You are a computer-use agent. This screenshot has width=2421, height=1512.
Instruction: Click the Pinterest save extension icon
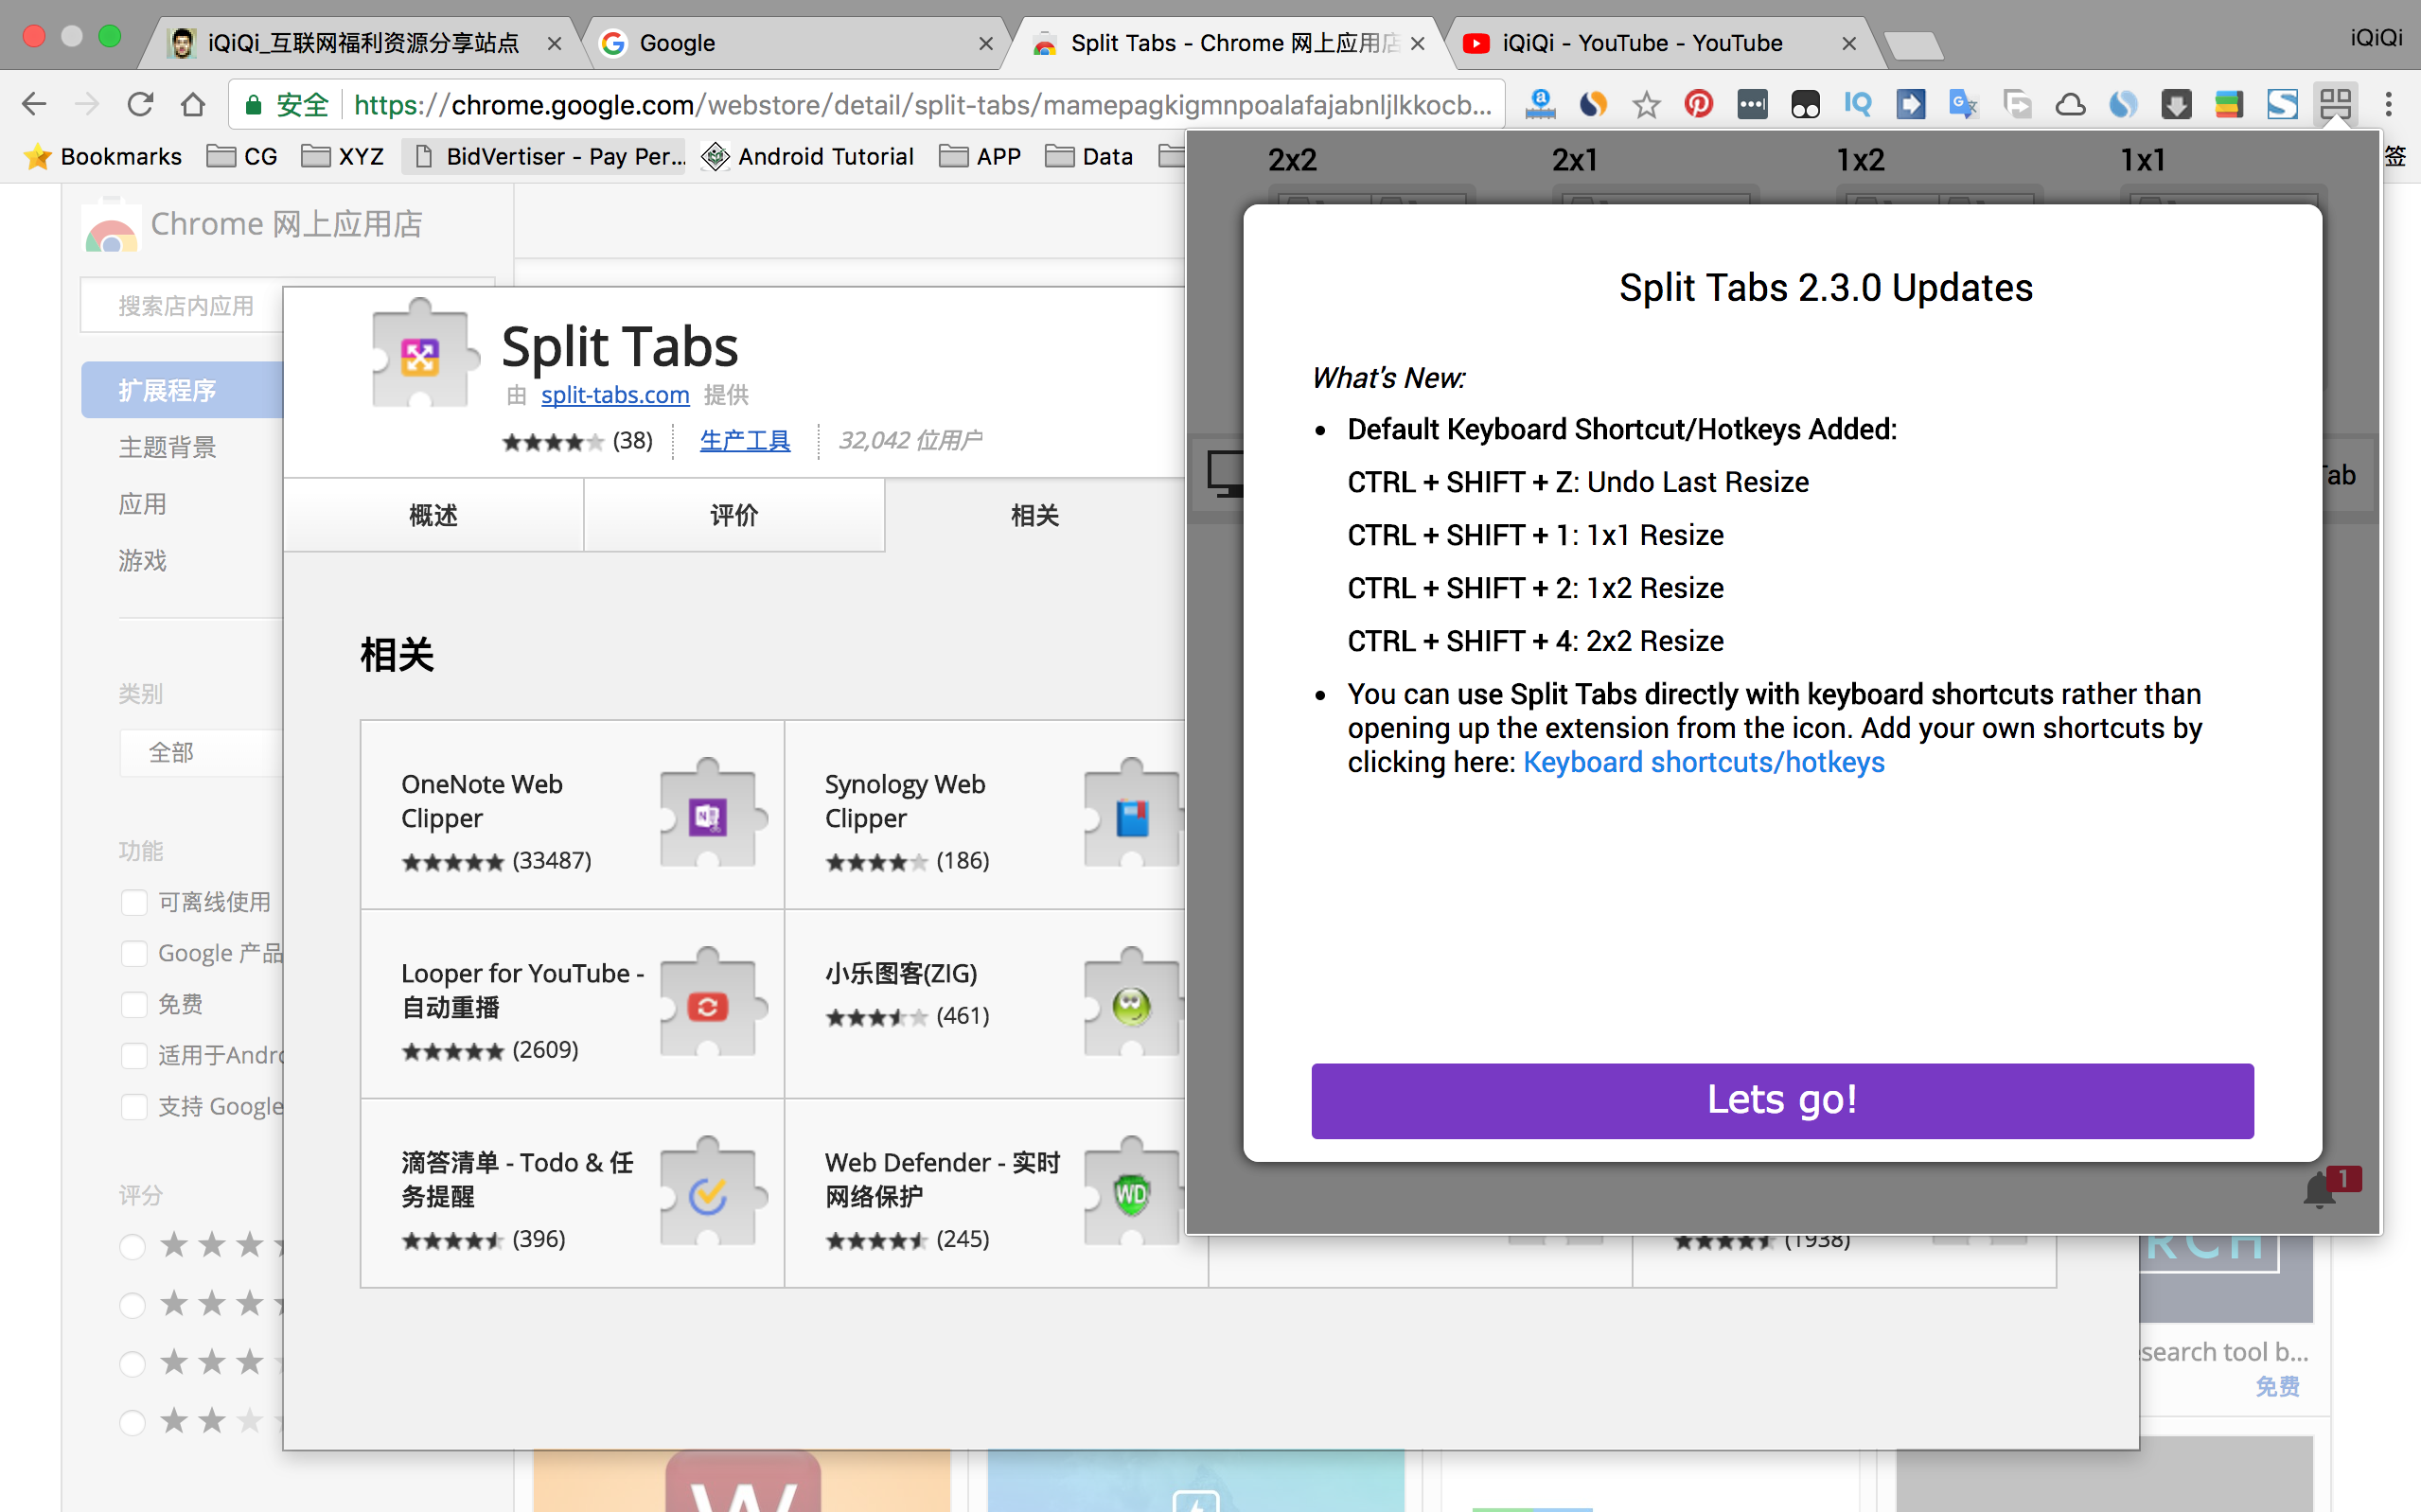1699,104
